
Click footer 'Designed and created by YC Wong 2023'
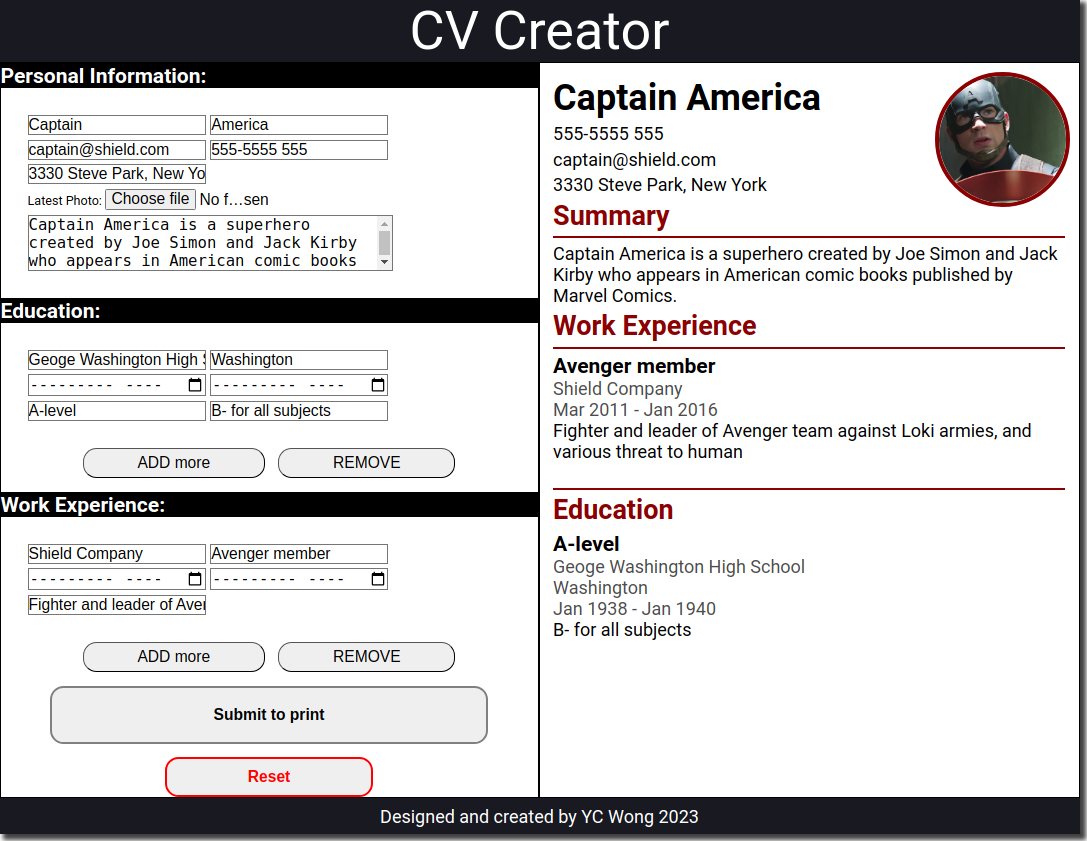click(539, 817)
